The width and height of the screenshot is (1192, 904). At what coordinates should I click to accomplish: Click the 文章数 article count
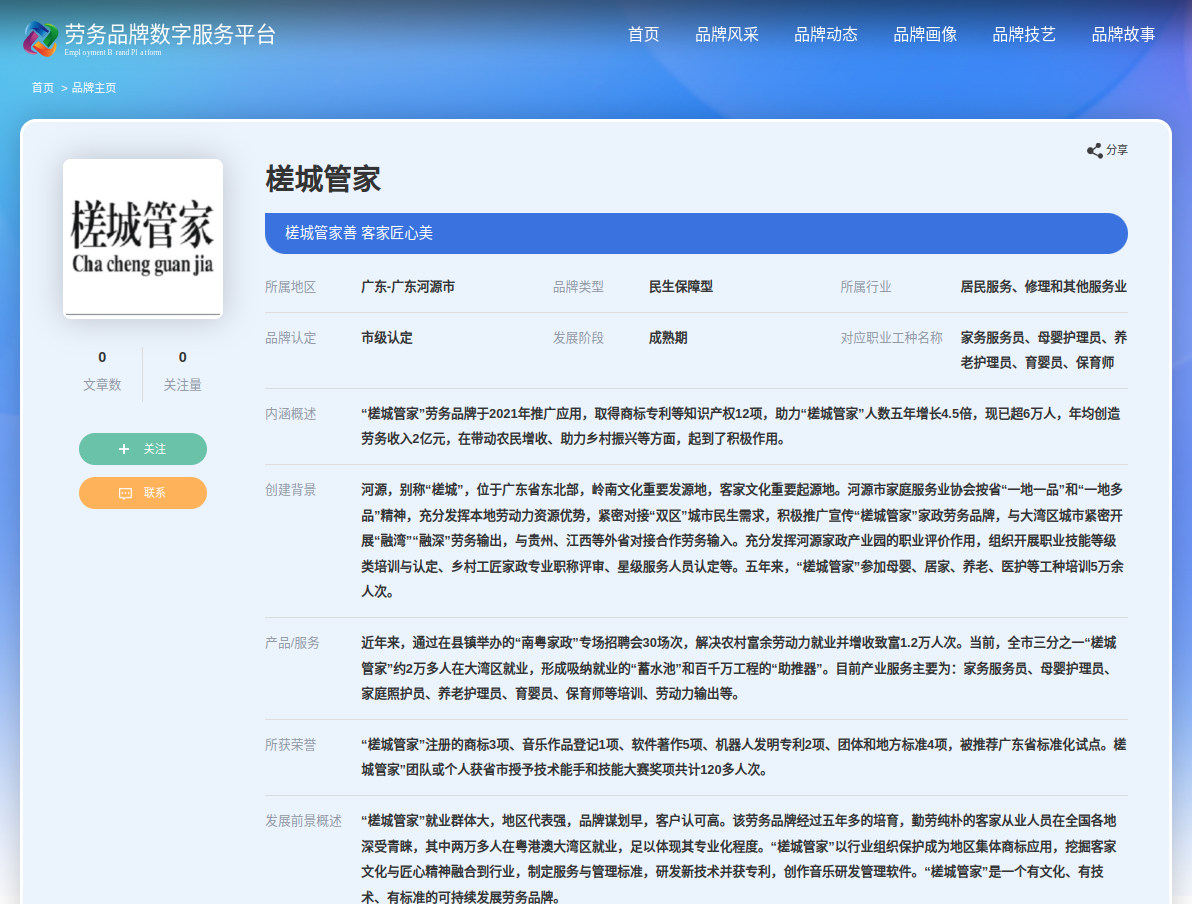click(x=102, y=384)
